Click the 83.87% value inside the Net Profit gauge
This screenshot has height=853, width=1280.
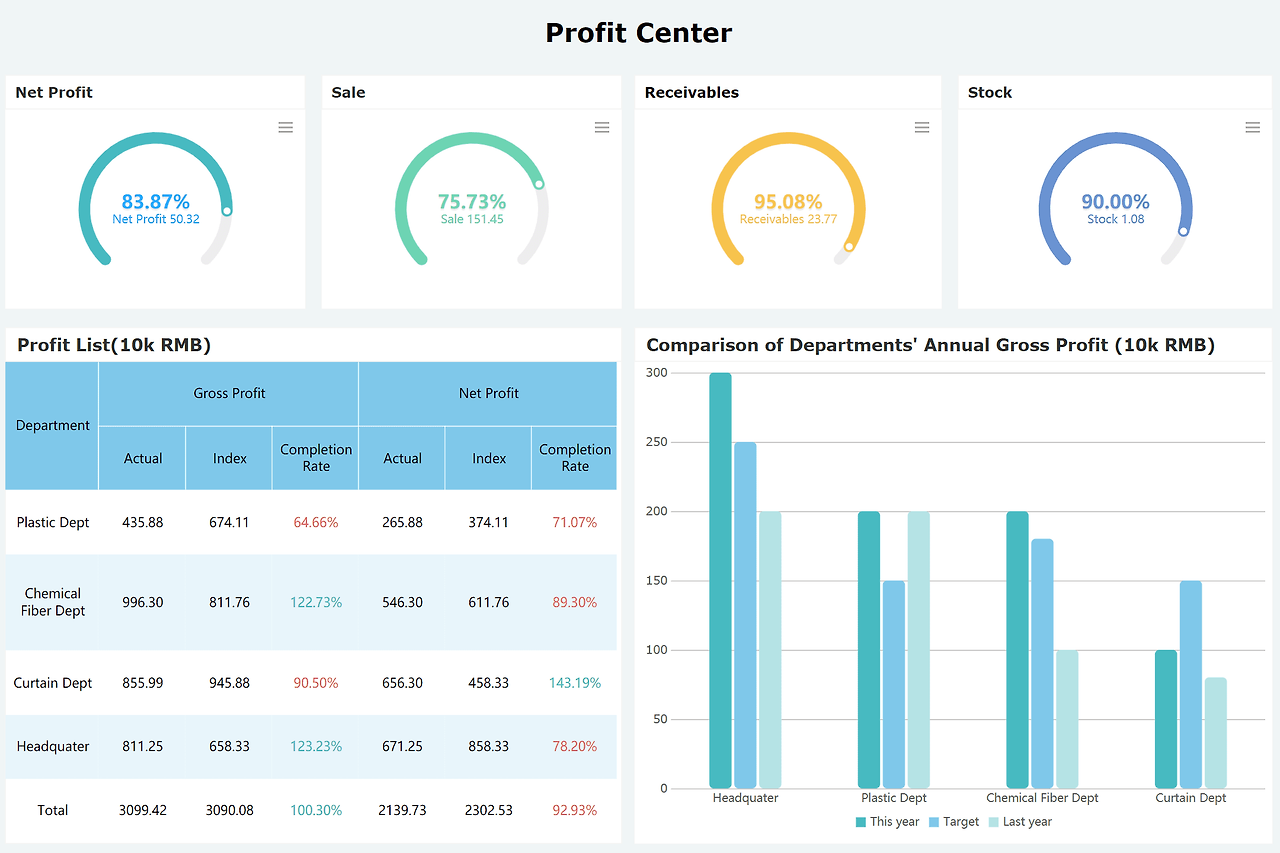pos(155,201)
